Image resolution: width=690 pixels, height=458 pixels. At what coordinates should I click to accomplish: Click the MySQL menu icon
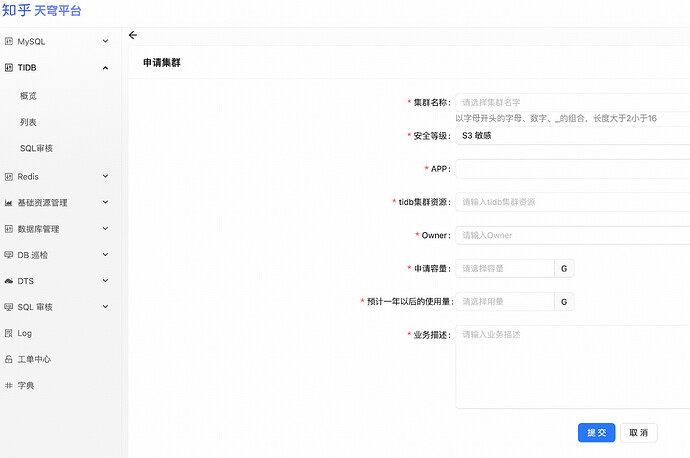[x=8, y=41]
